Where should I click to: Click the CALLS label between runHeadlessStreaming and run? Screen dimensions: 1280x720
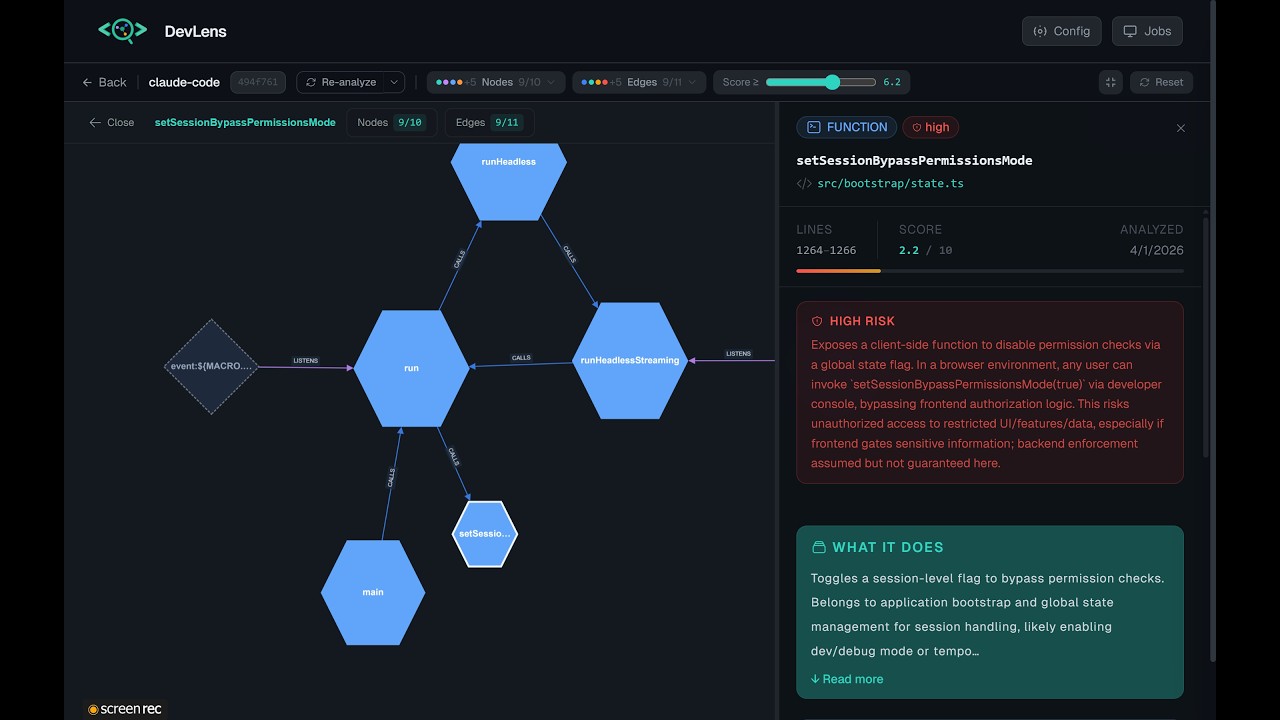(521, 357)
